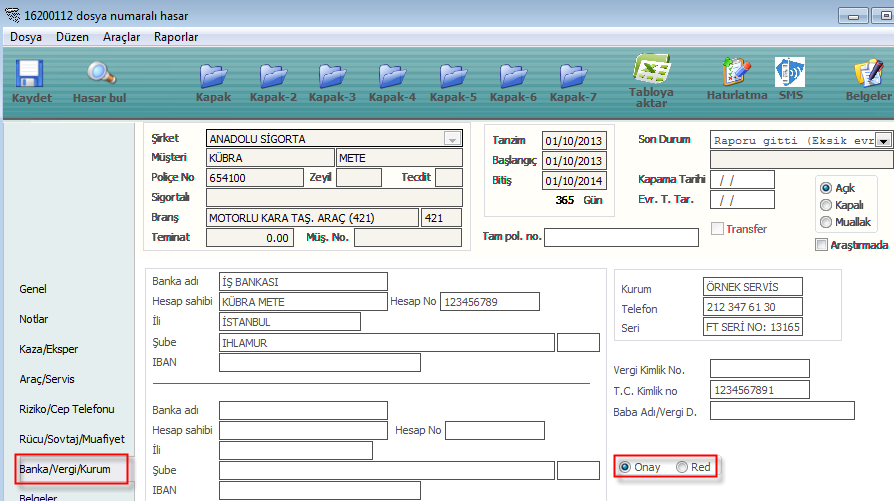Expand the Şirket dropdown arrow
The height and width of the screenshot is (501, 894).
point(452,139)
